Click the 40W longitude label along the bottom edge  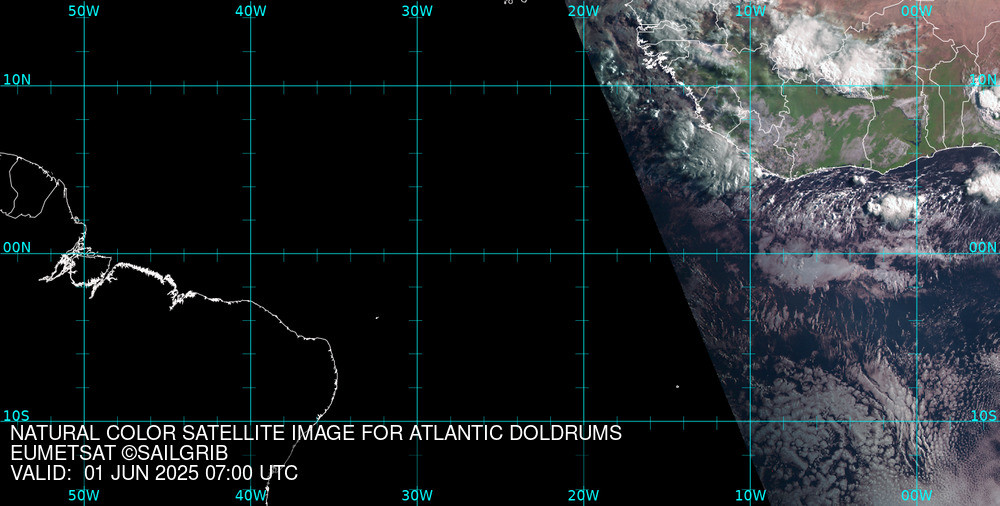pos(251,495)
